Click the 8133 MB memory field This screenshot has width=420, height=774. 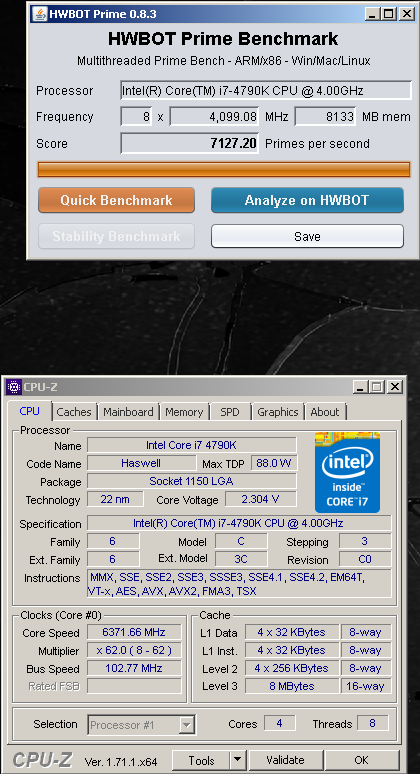click(326, 117)
